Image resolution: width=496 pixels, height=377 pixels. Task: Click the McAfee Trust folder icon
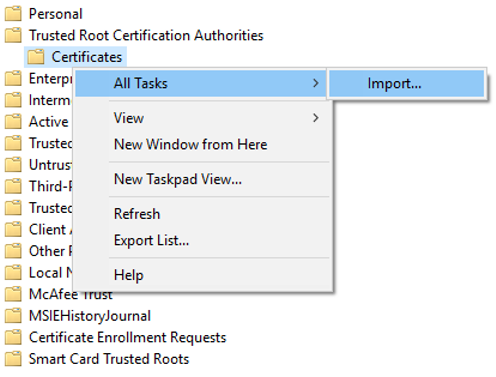tap(13, 294)
